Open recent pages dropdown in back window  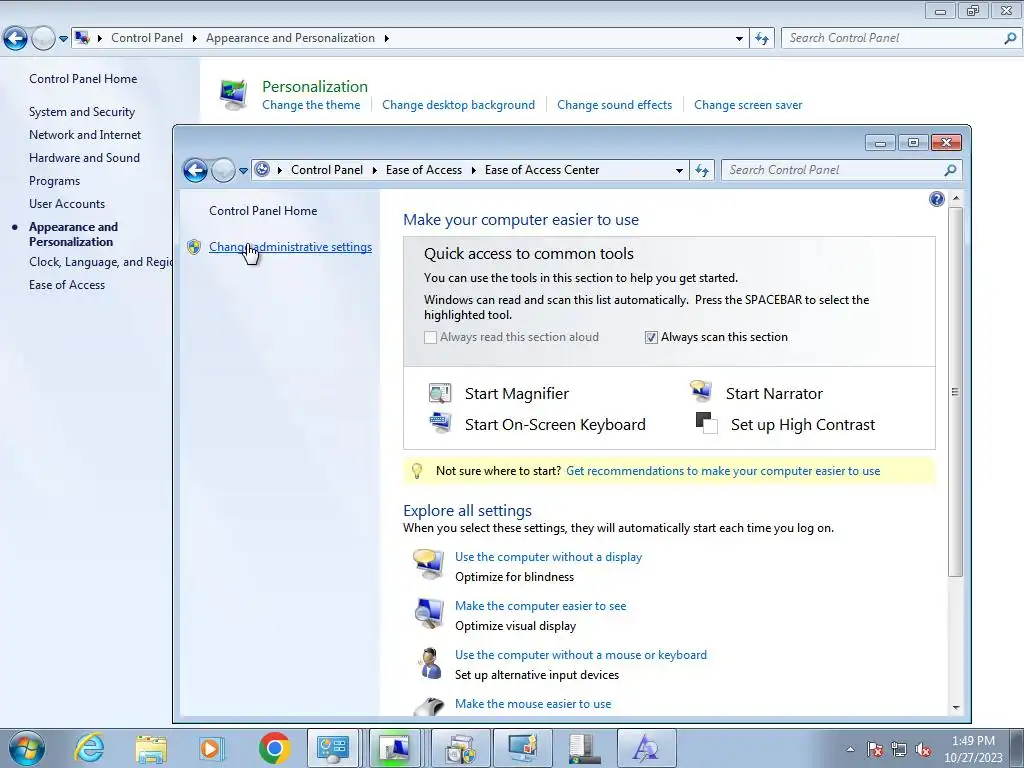(63, 39)
